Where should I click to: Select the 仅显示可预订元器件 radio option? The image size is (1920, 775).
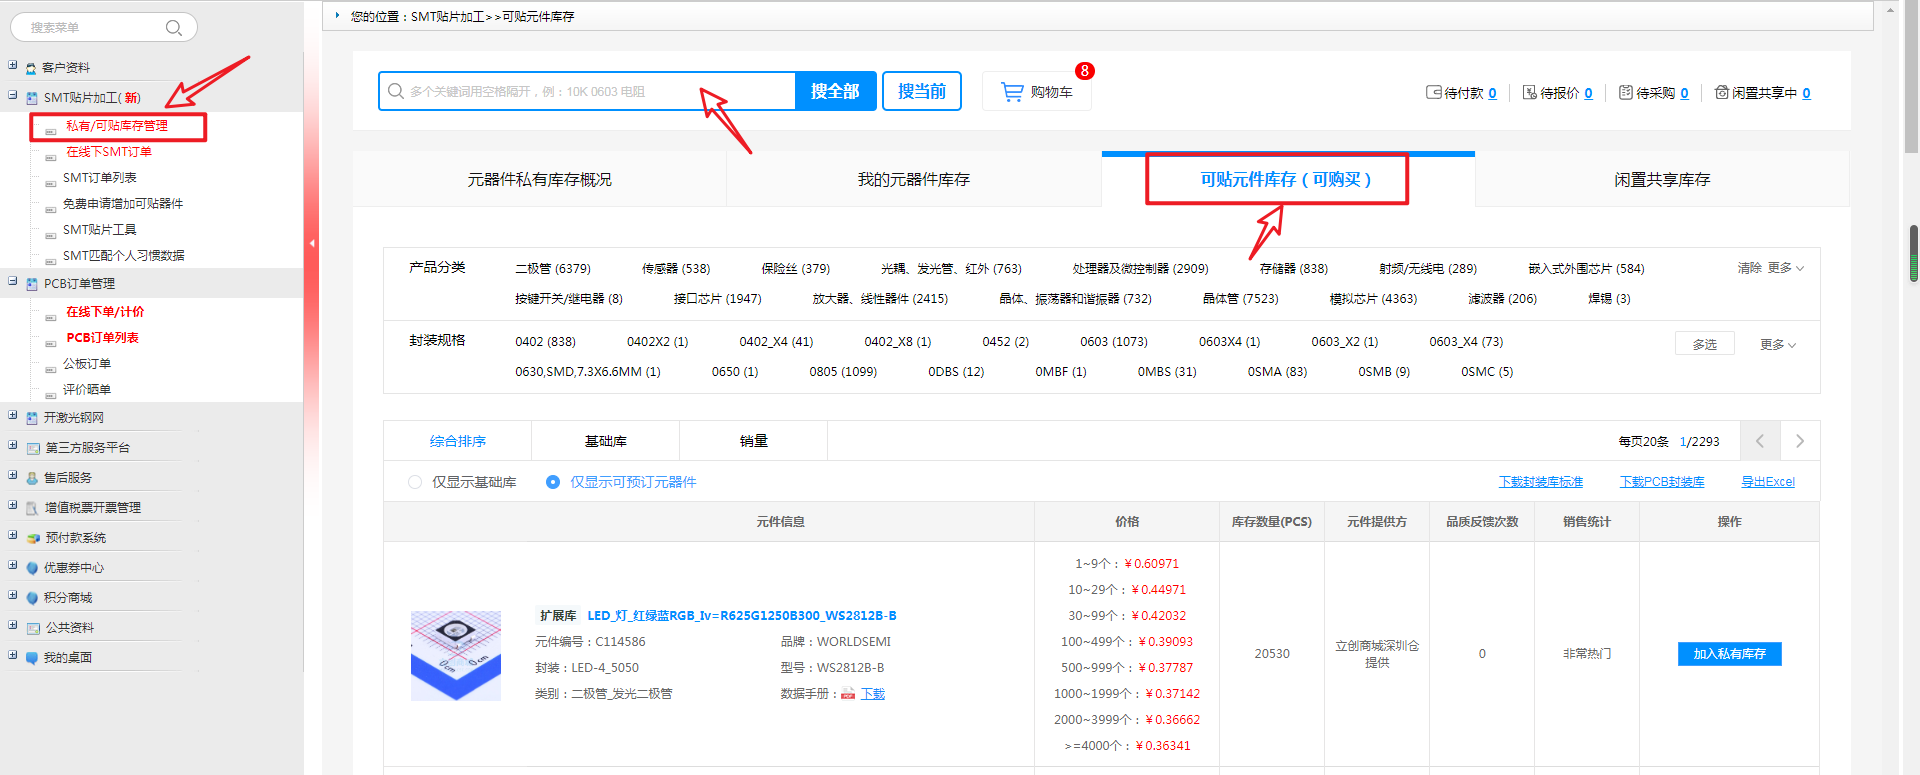553,482
